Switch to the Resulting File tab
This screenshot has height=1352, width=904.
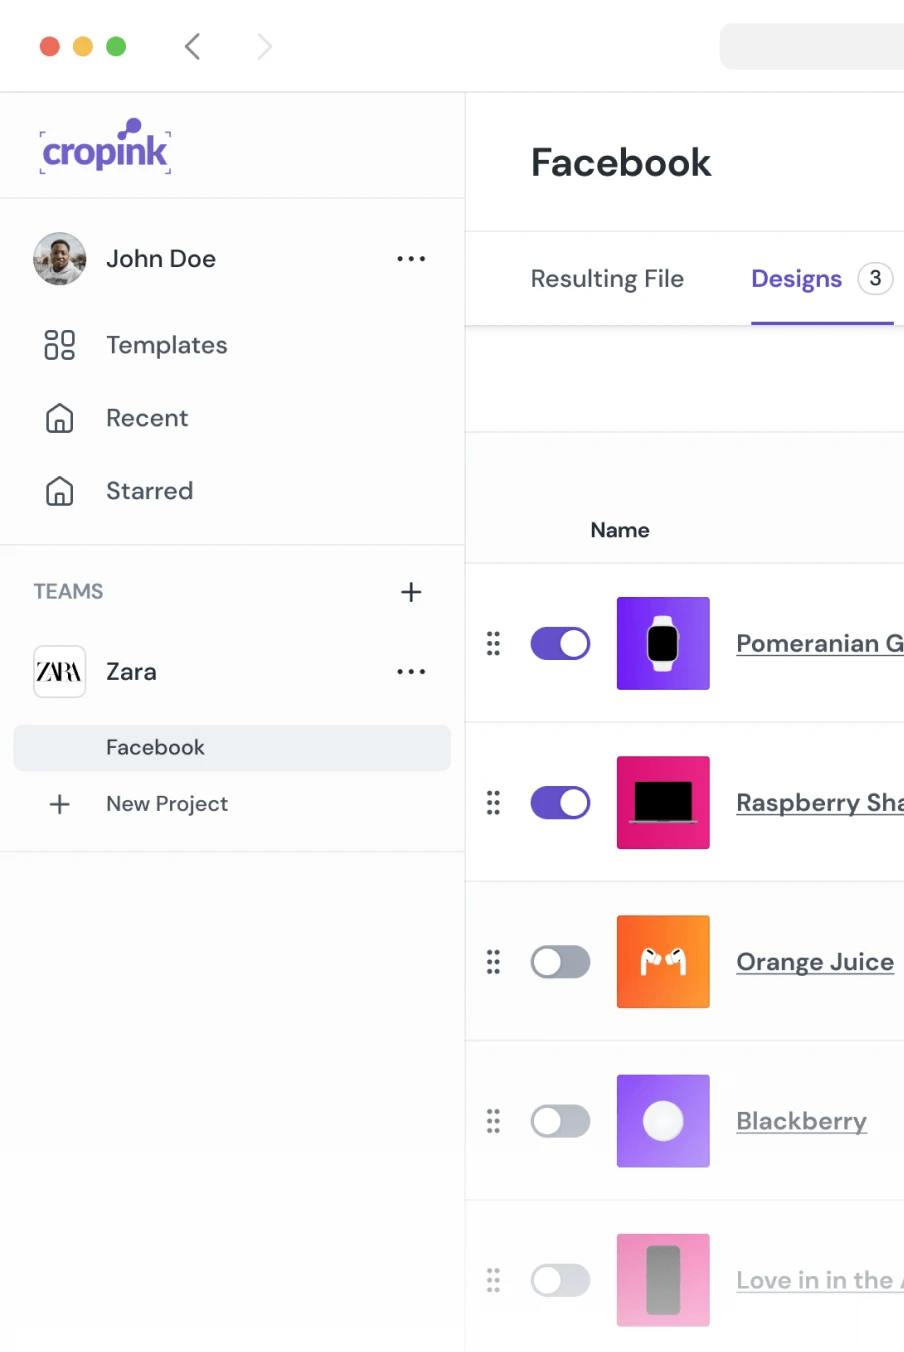click(607, 279)
